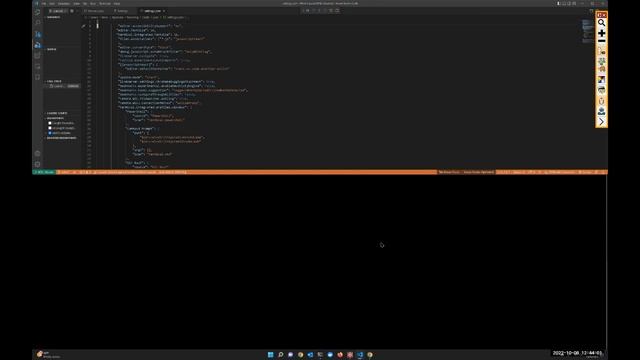
Task: Open the Help menu
Action: point(117,4)
